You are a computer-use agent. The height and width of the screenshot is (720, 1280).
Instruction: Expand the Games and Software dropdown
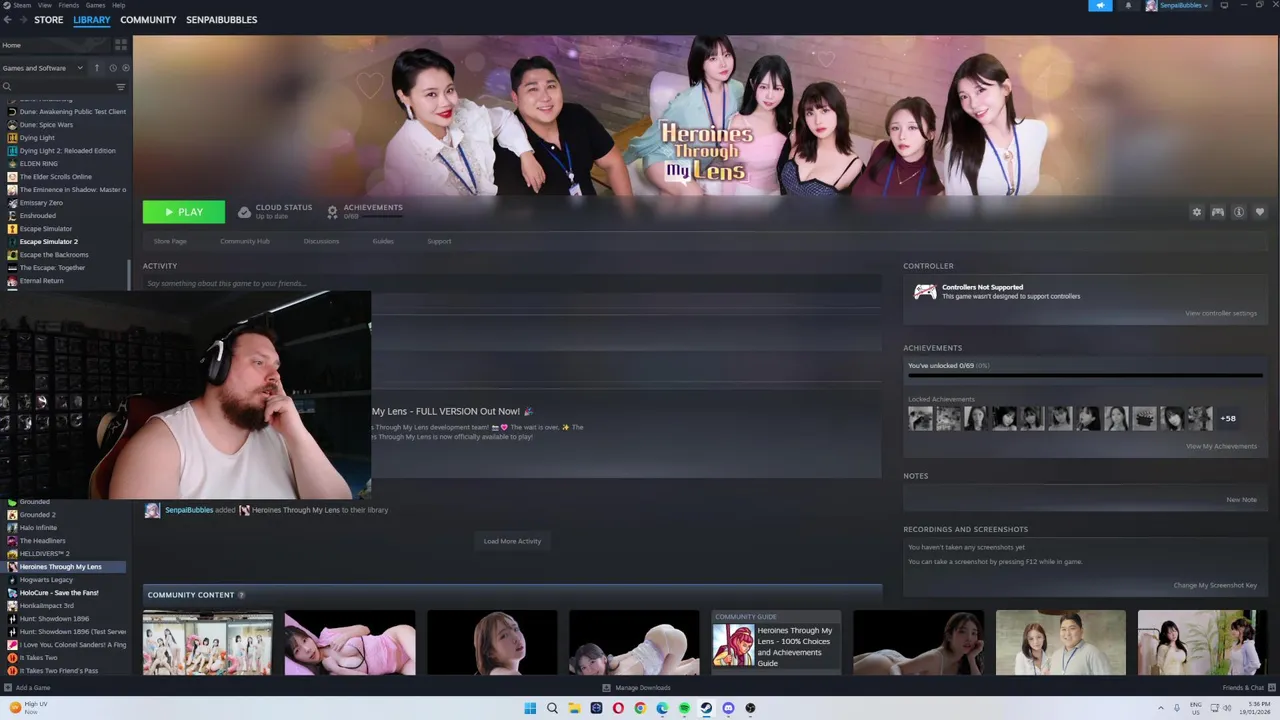[43, 68]
